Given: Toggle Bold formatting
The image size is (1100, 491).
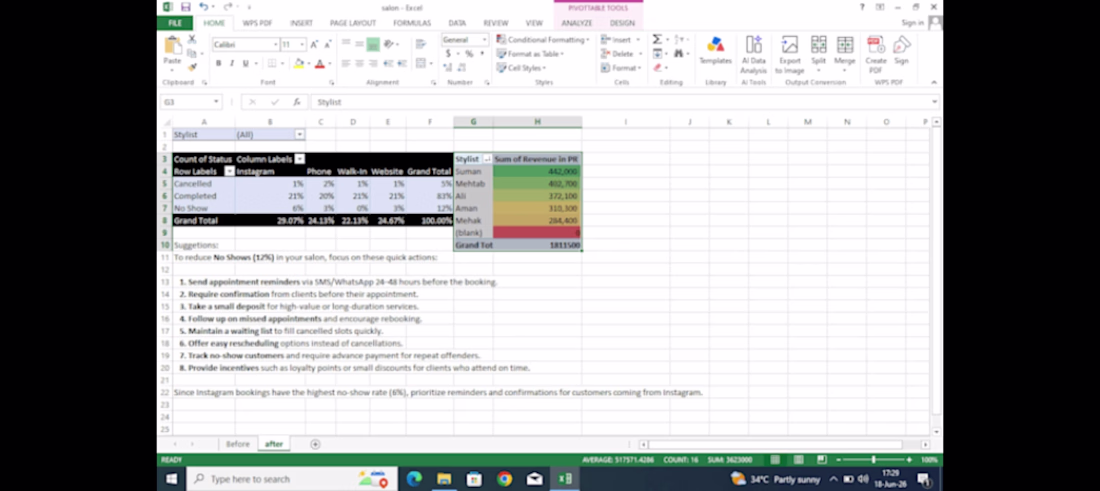Looking at the screenshot, I should [x=218, y=64].
